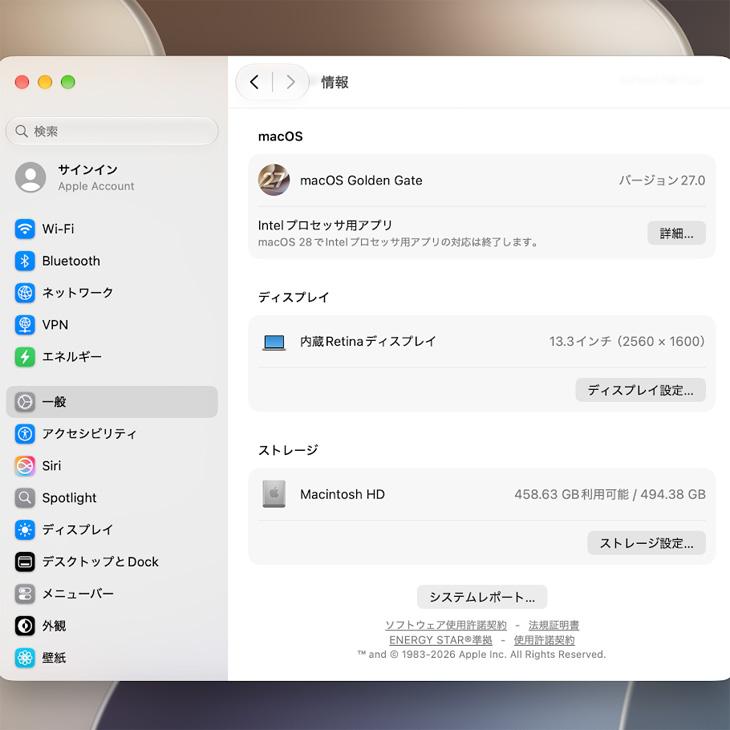
Task: Click the Intelプロセッサ用アプリ label
Action: pyautogui.click(x=325, y=226)
